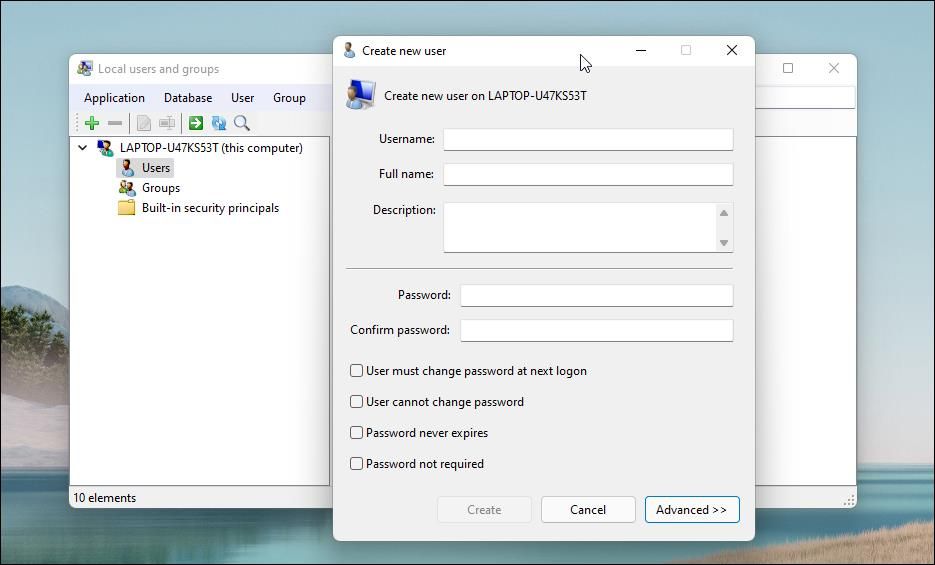
Task: Open the Built-in security principals folder icon
Action: [127, 208]
